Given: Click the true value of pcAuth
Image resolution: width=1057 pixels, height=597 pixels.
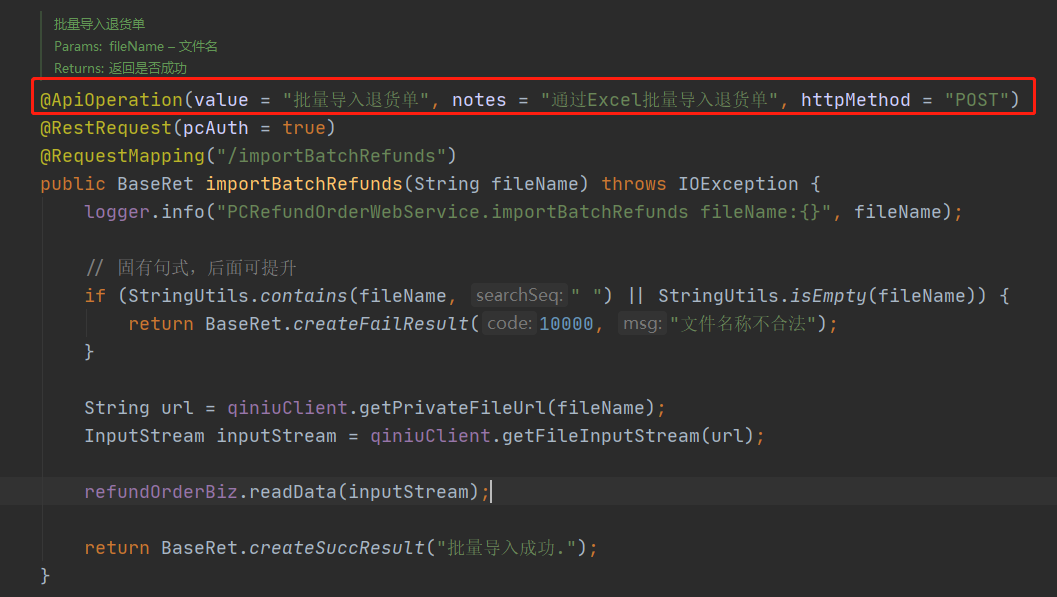Looking at the screenshot, I should (303, 128).
